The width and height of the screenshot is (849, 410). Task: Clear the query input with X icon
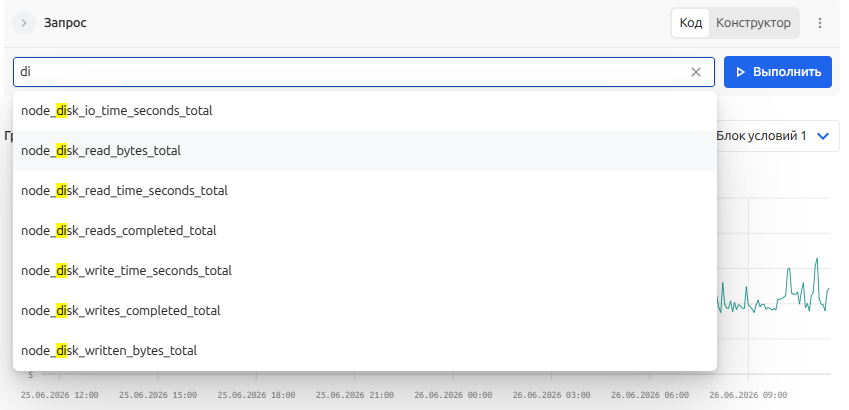696,72
